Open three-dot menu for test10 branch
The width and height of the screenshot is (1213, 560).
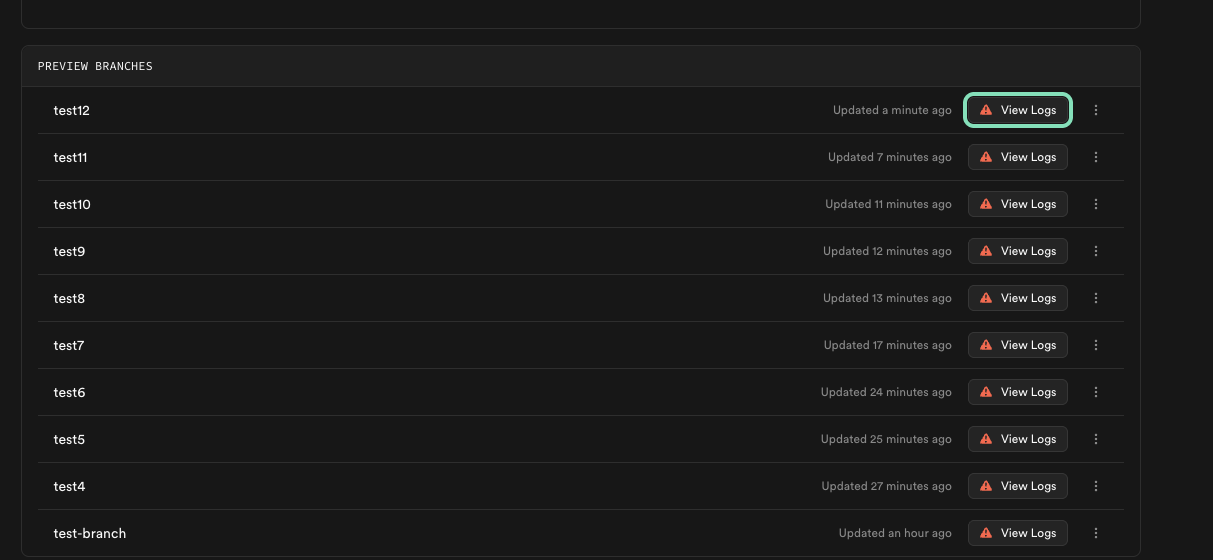coord(1096,204)
